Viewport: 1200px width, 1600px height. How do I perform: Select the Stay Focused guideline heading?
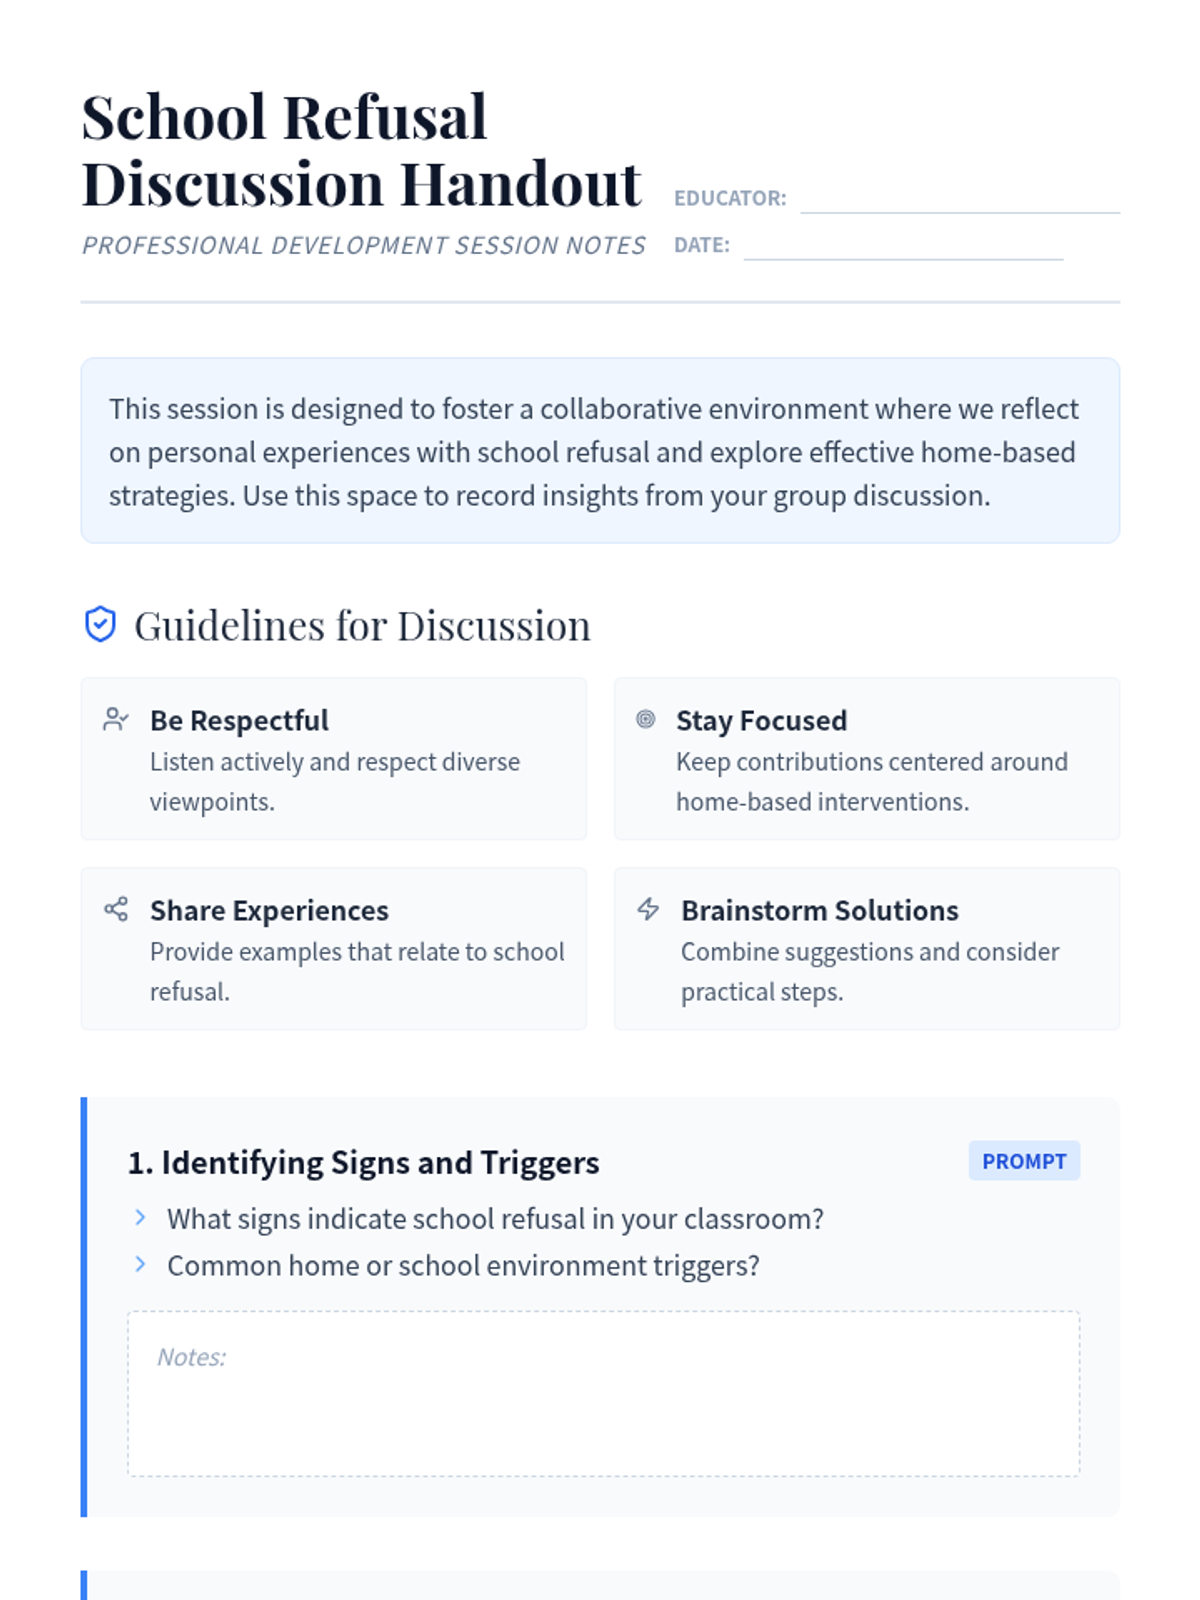pyautogui.click(x=761, y=720)
